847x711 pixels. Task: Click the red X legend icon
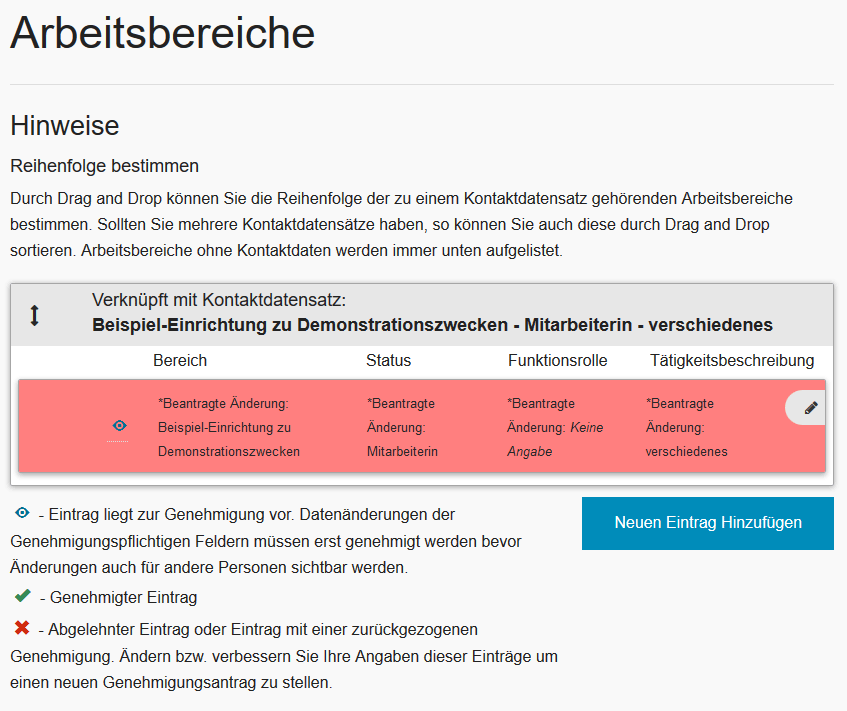pyautogui.click(x=22, y=628)
